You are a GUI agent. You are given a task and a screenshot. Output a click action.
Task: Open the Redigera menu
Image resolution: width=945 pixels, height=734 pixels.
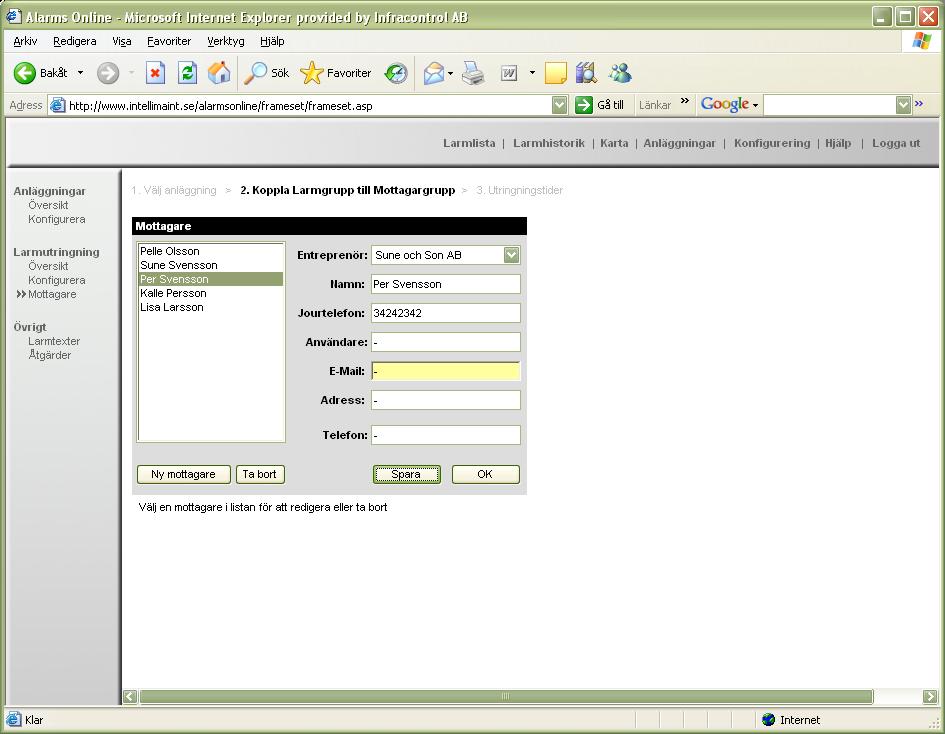point(75,41)
